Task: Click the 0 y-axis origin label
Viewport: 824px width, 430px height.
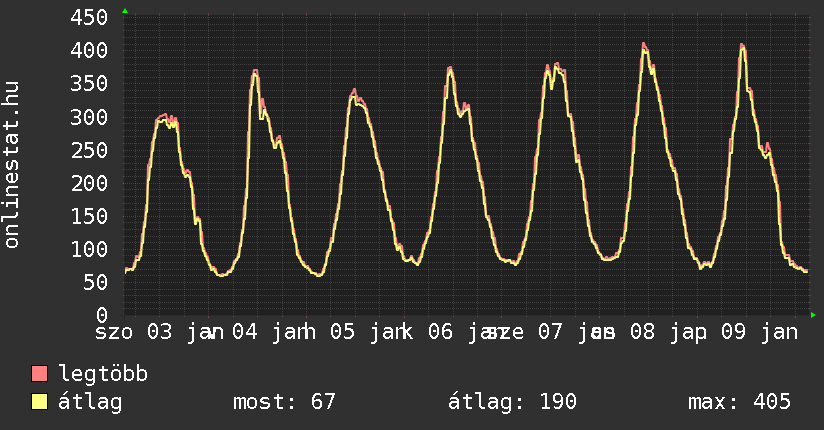Action: (102, 315)
